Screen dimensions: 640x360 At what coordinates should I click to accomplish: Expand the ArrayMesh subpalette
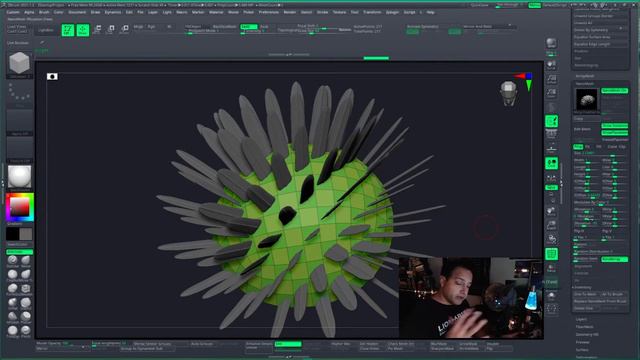[x=585, y=76]
